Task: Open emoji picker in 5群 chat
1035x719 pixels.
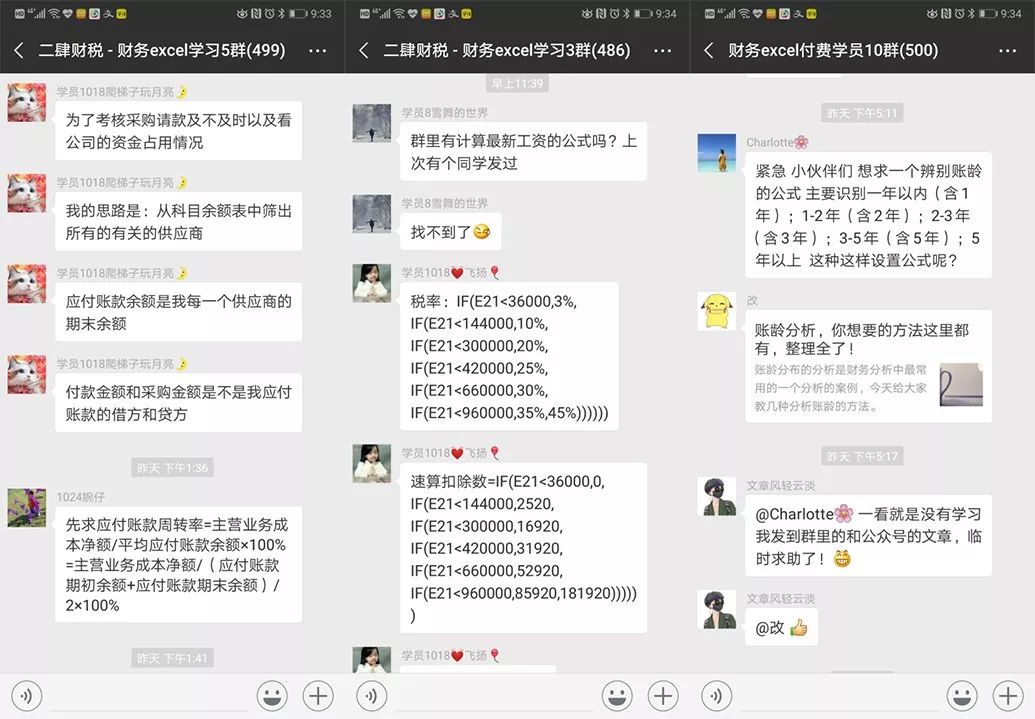Action: (x=272, y=695)
